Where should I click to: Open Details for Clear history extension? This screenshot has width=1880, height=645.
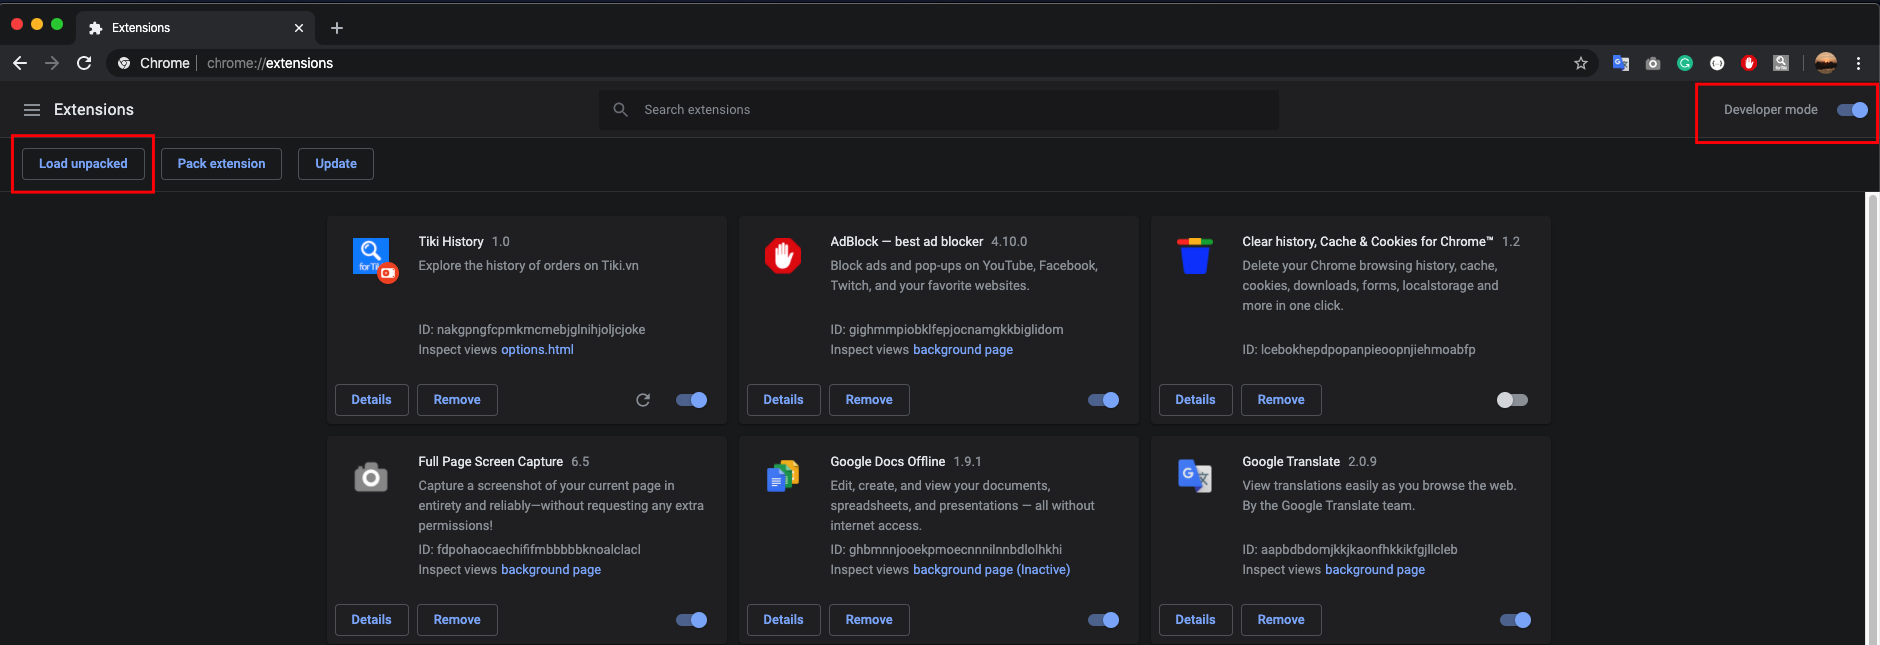[x=1195, y=400]
